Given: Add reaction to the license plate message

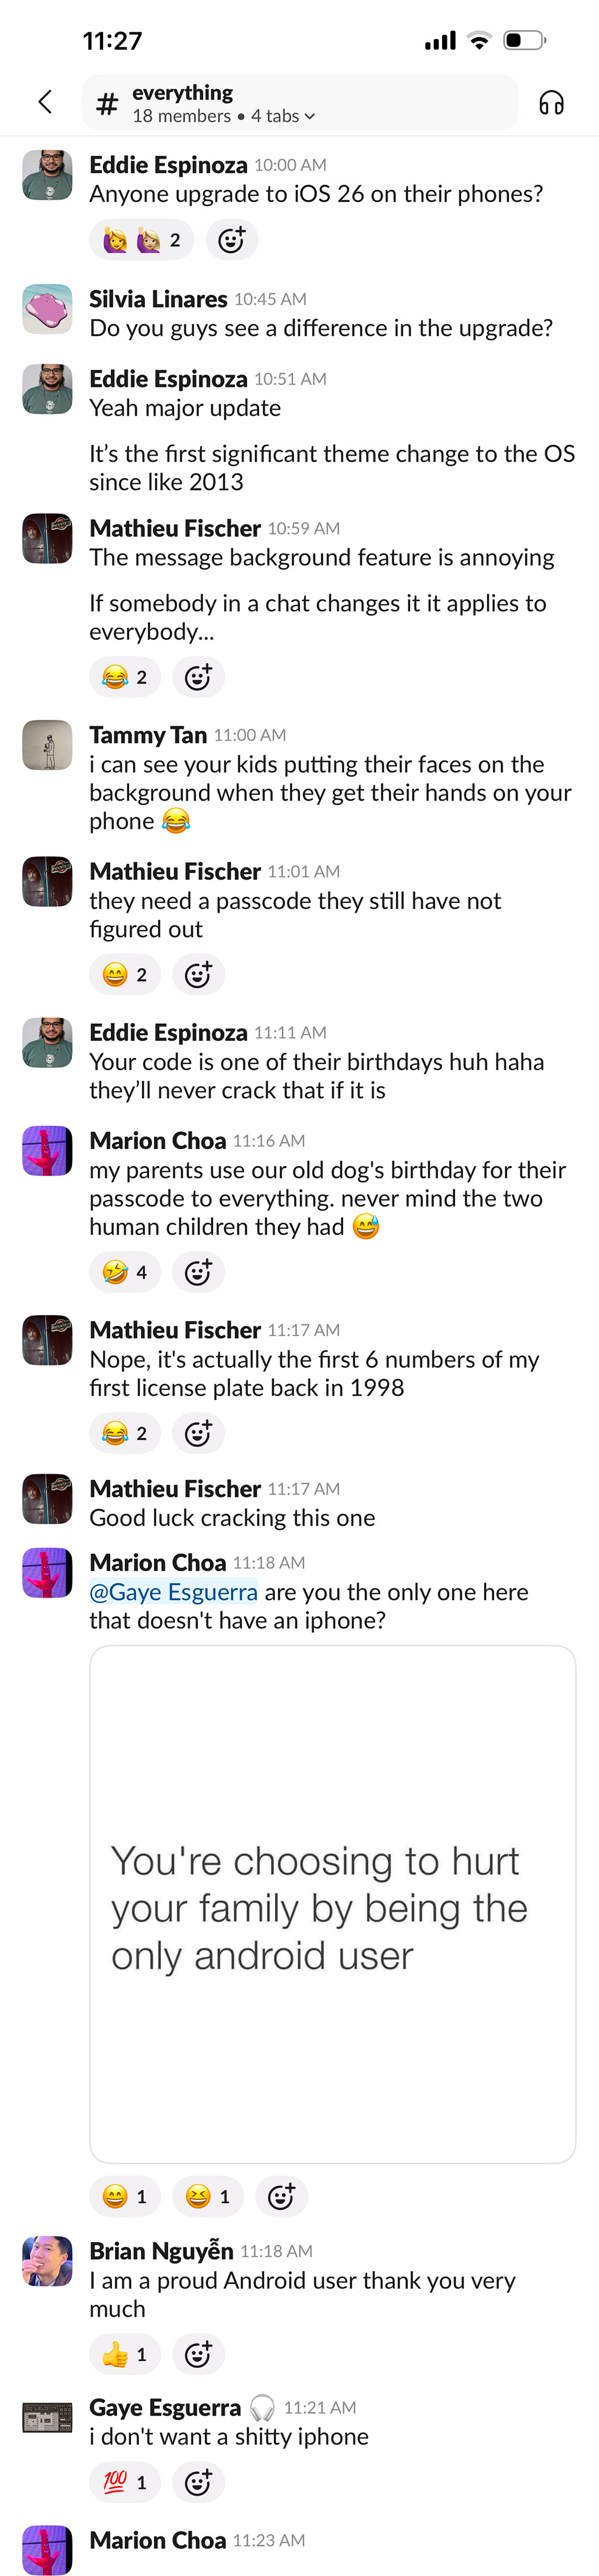Looking at the screenshot, I should pyautogui.click(x=198, y=1433).
